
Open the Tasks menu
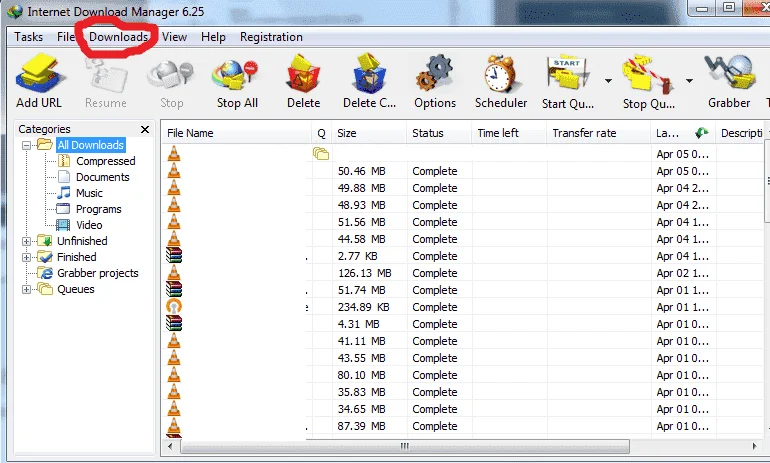click(28, 37)
